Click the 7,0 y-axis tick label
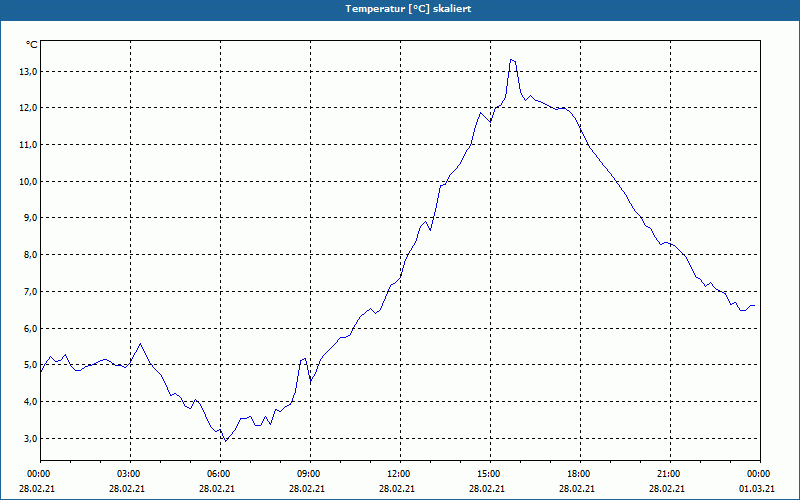The image size is (800, 500). tap(31, 292)
